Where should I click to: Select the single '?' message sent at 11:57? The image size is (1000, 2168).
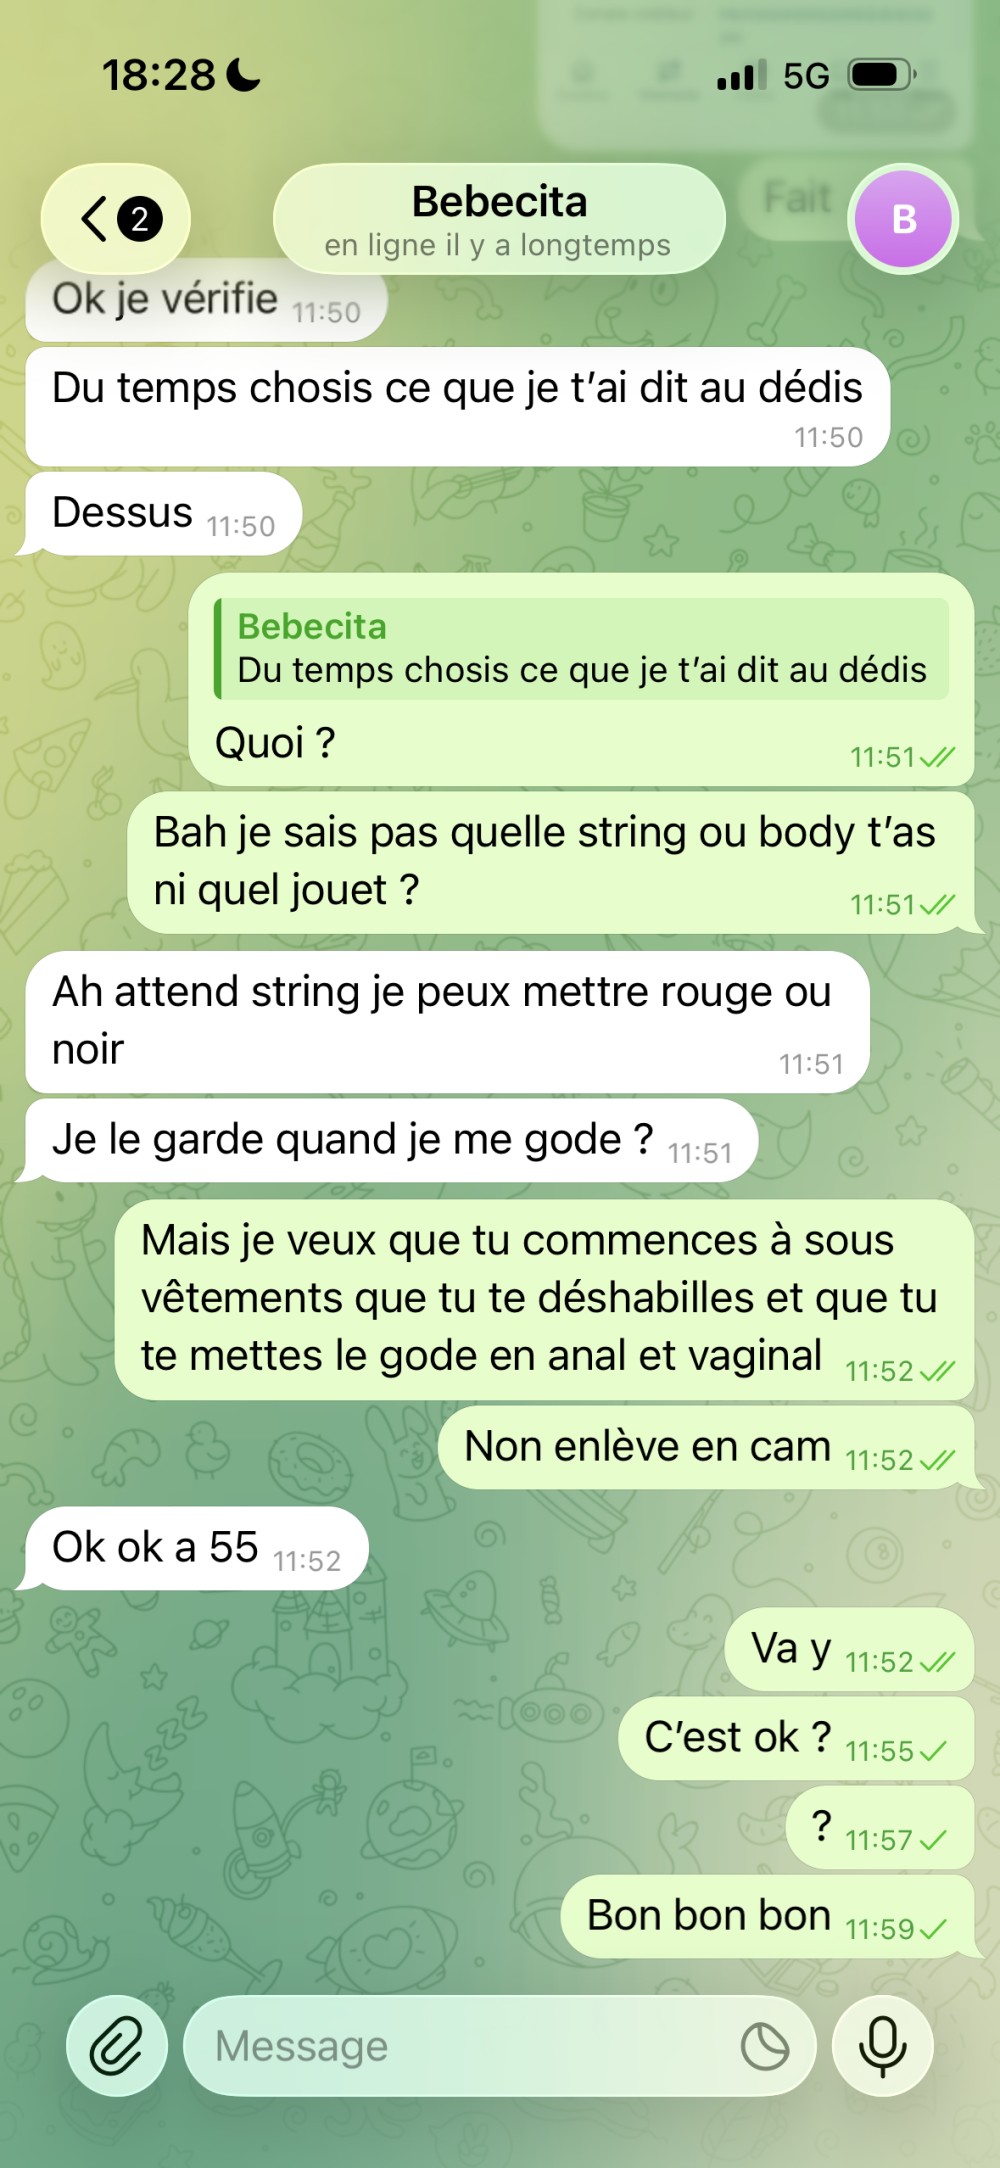[x=880, y=1827]
